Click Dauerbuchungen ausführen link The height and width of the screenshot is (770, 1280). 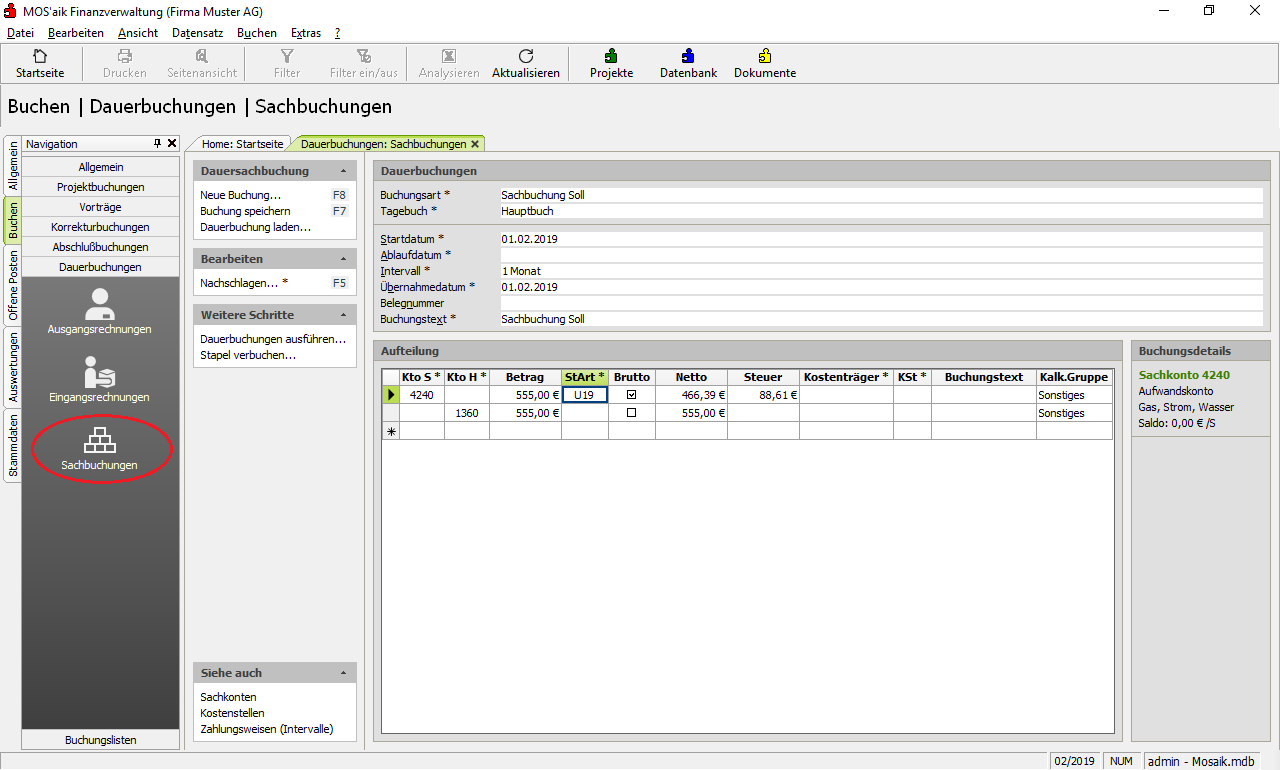(x=272, y=339)
